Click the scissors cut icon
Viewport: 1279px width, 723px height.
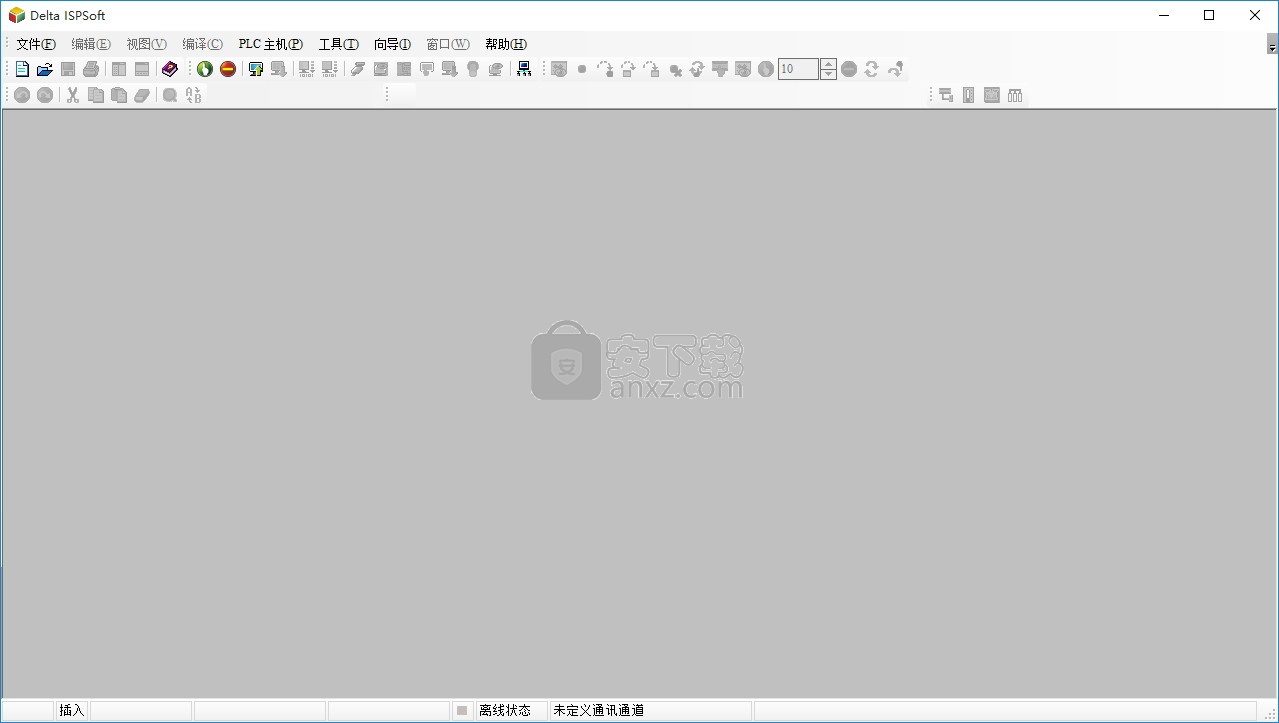(73, 95)
